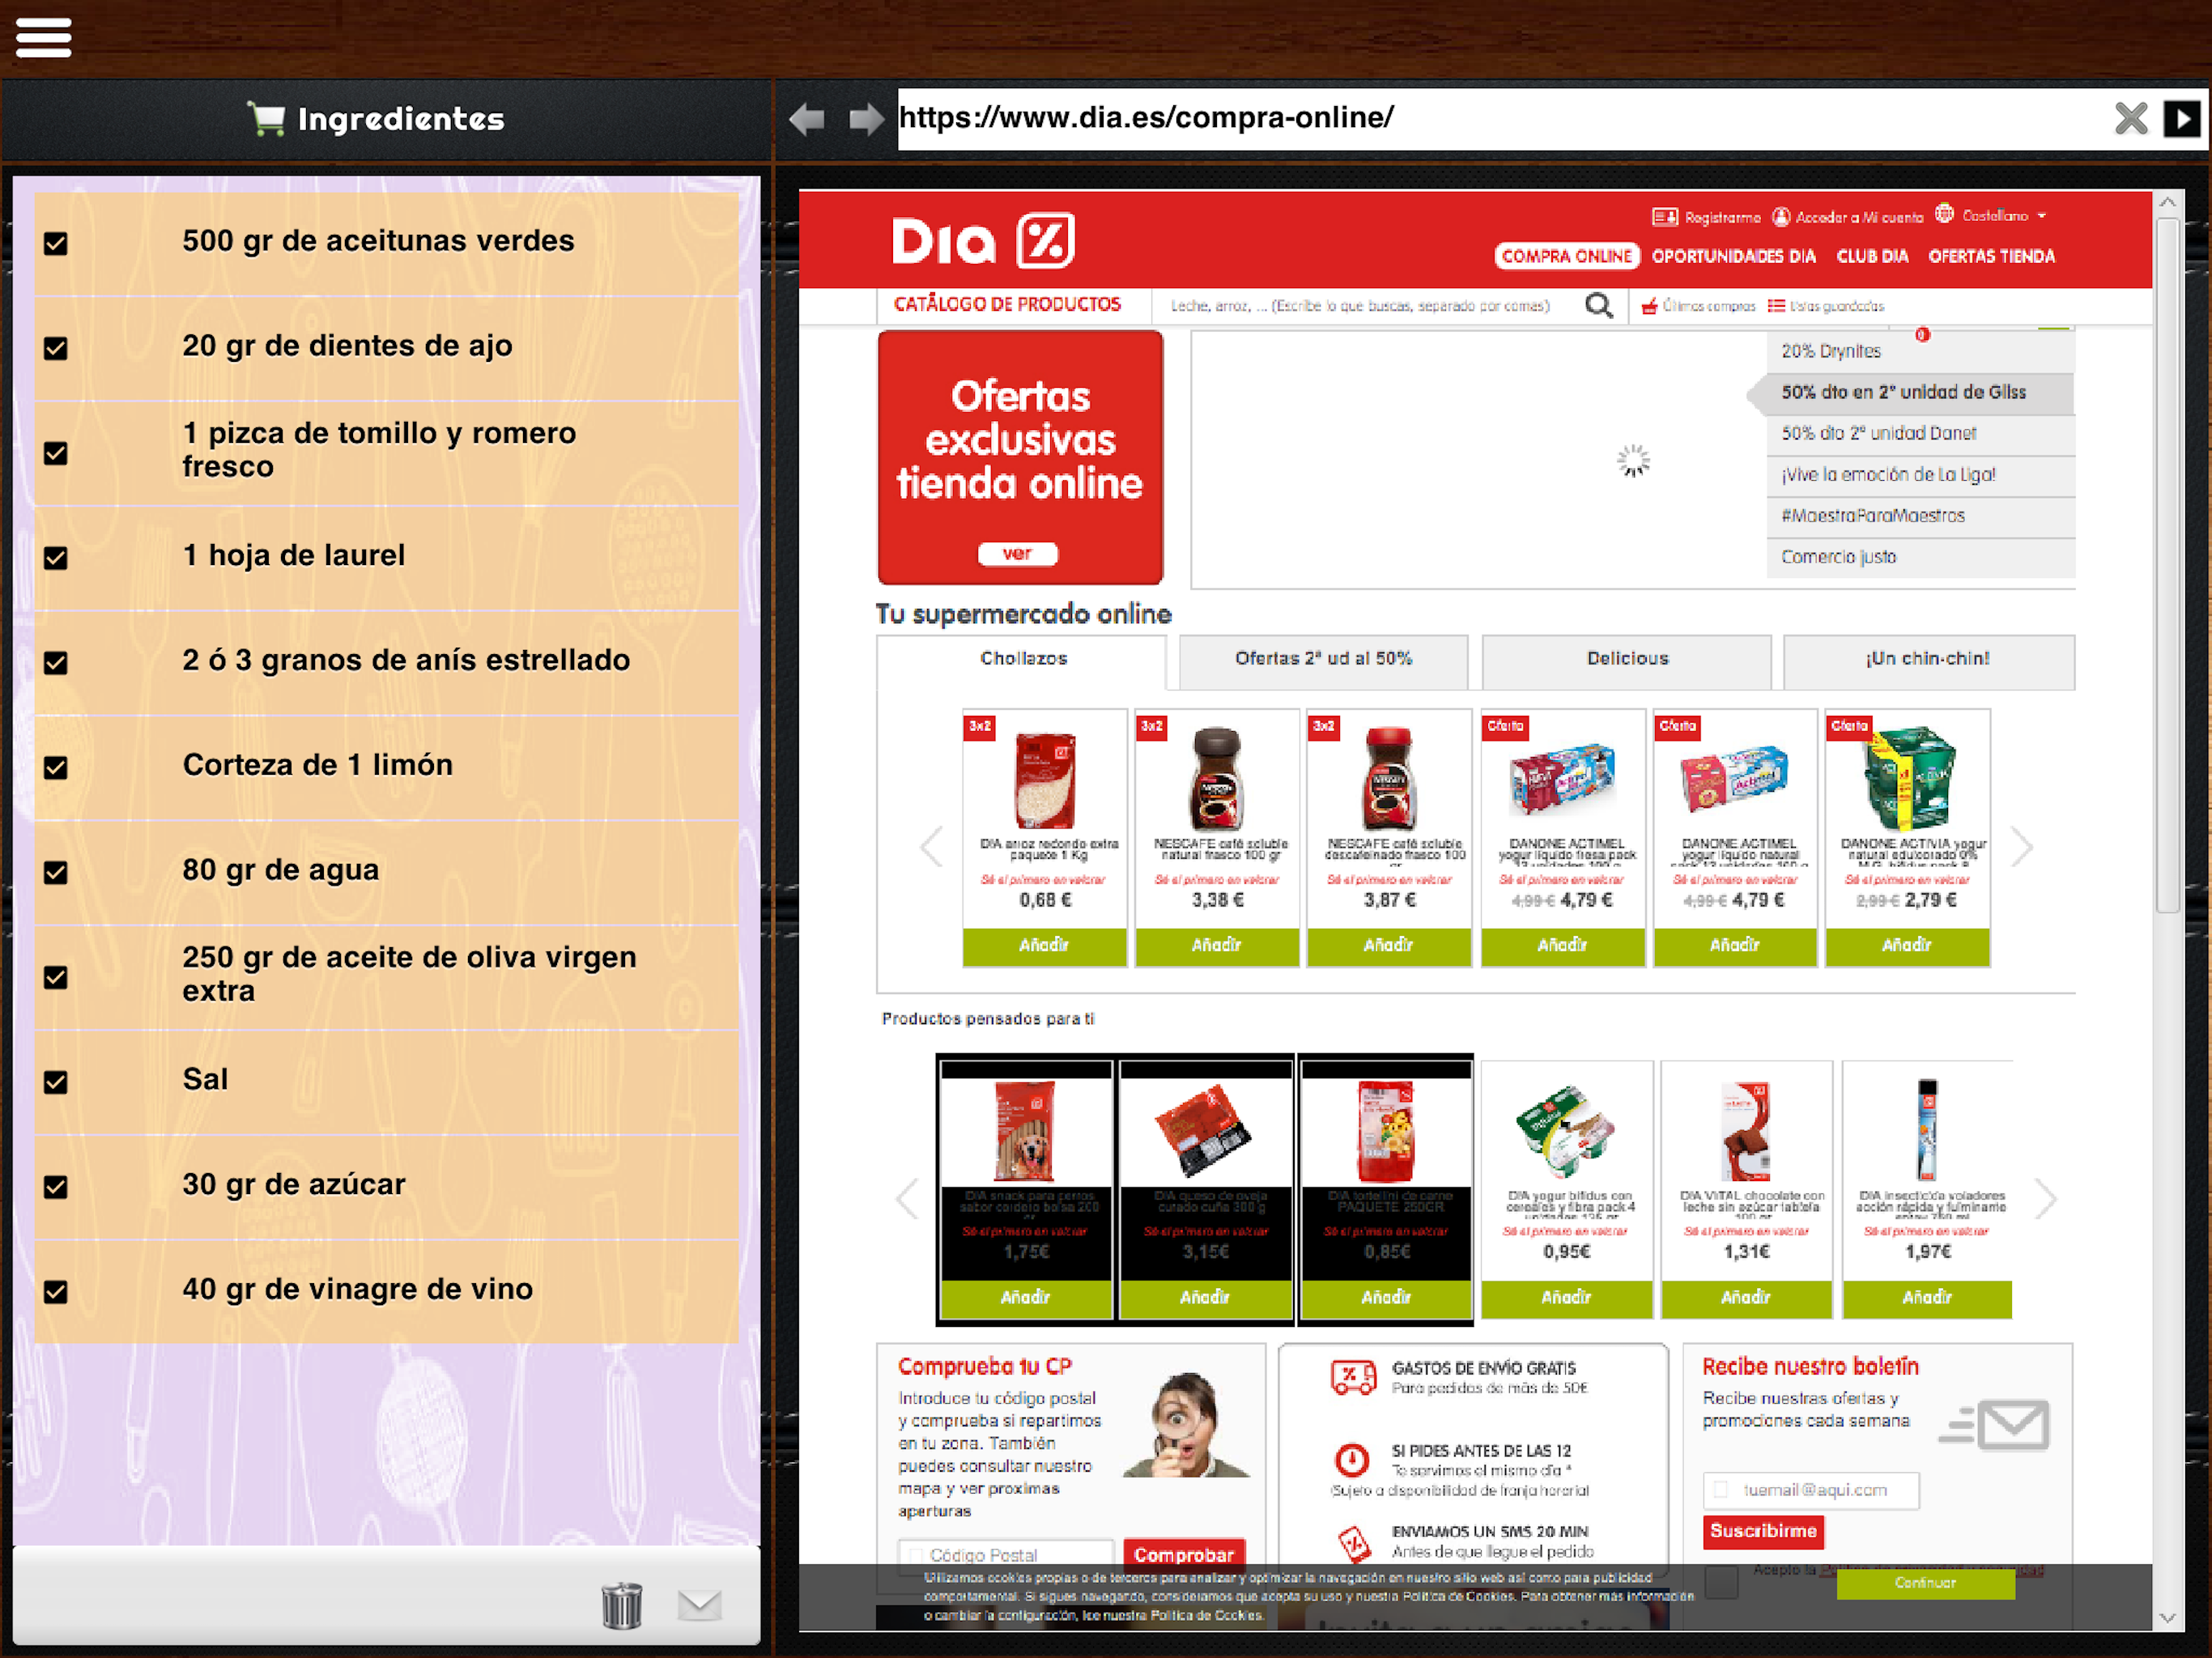Open Listas guardadas icon link

coord(1825,306)
